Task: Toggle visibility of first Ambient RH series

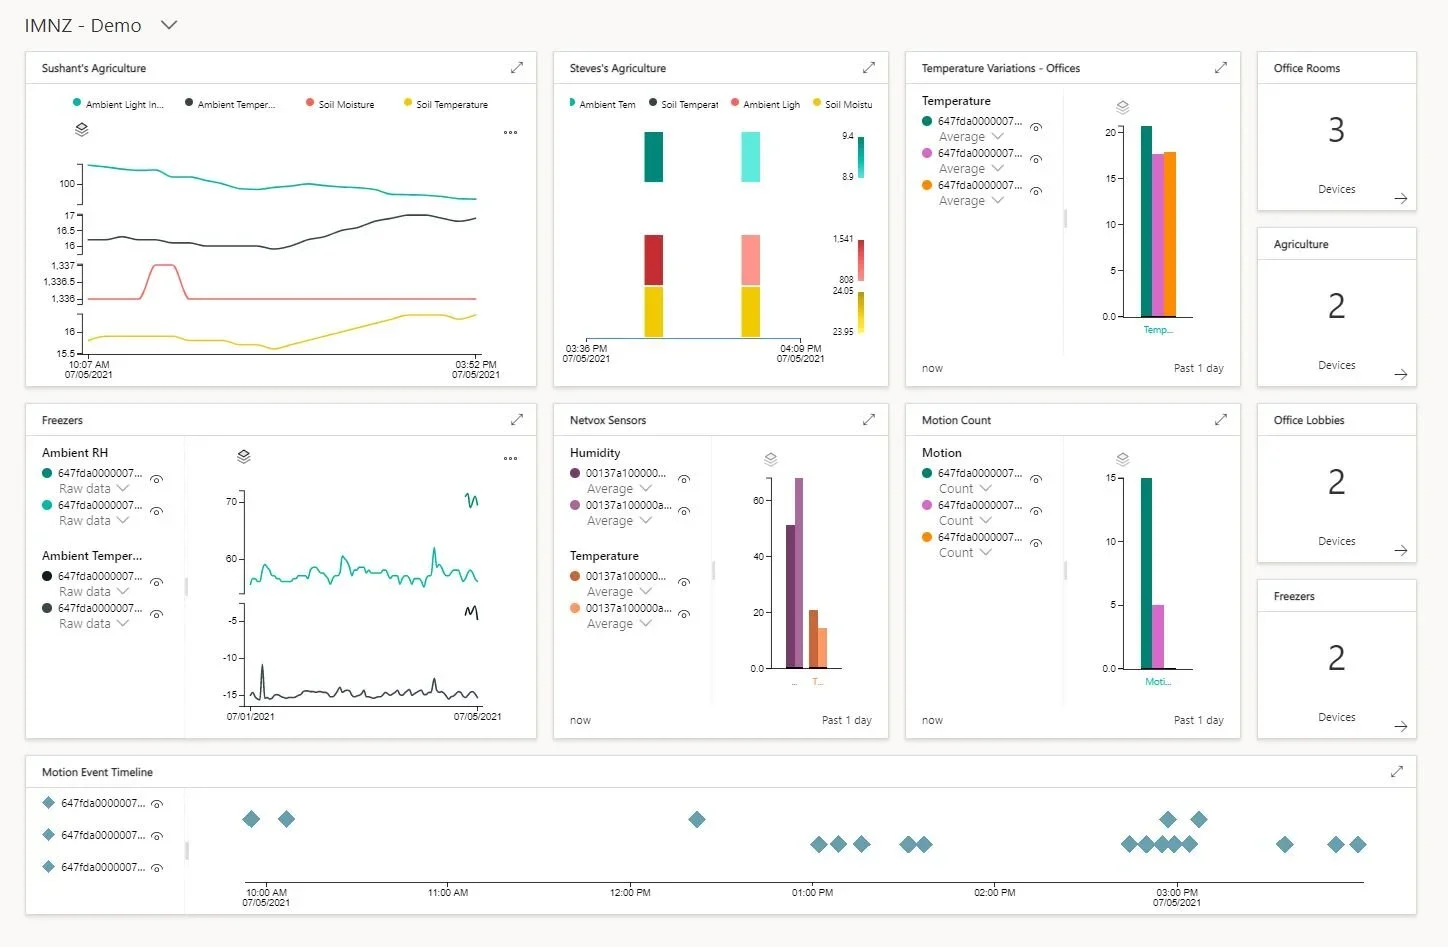Action: [x=157, y=480]
